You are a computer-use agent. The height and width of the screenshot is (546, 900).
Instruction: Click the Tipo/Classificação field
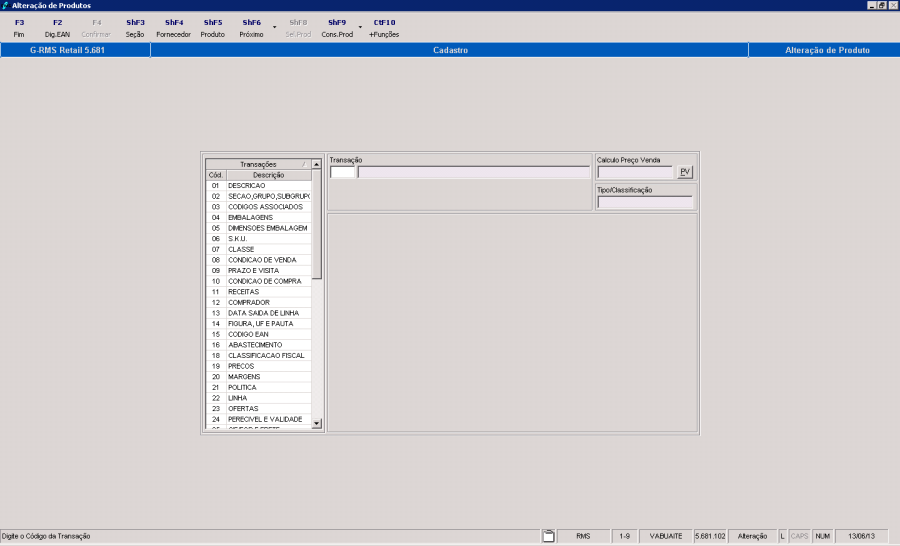(x=645, y=202)
